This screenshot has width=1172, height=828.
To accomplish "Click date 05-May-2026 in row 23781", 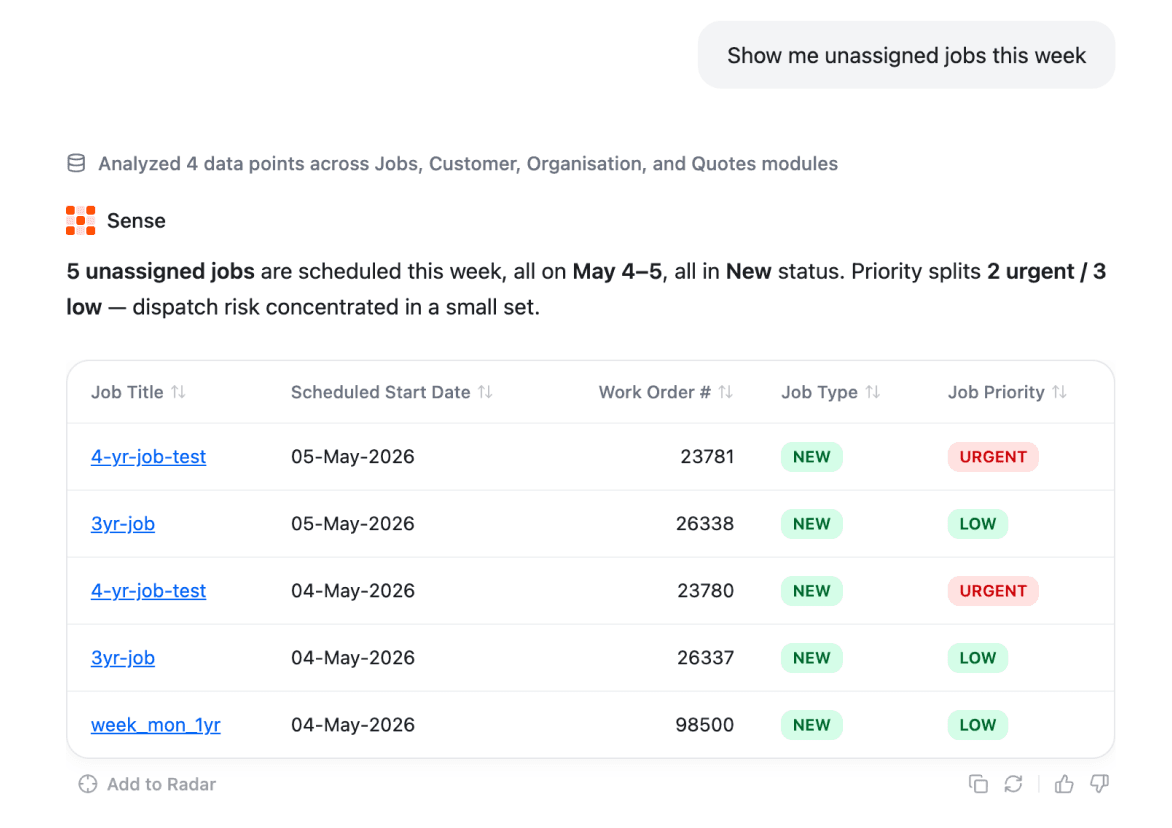I will [353, 457].
